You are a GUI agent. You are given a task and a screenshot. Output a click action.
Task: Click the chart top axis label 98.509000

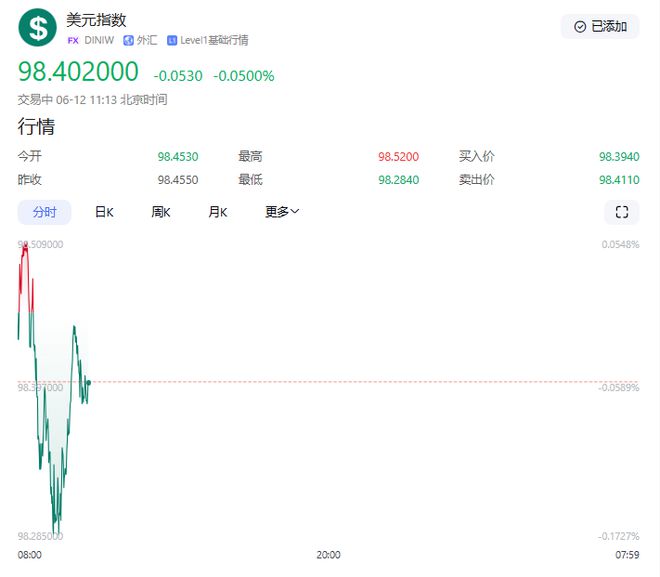point(40,245)
